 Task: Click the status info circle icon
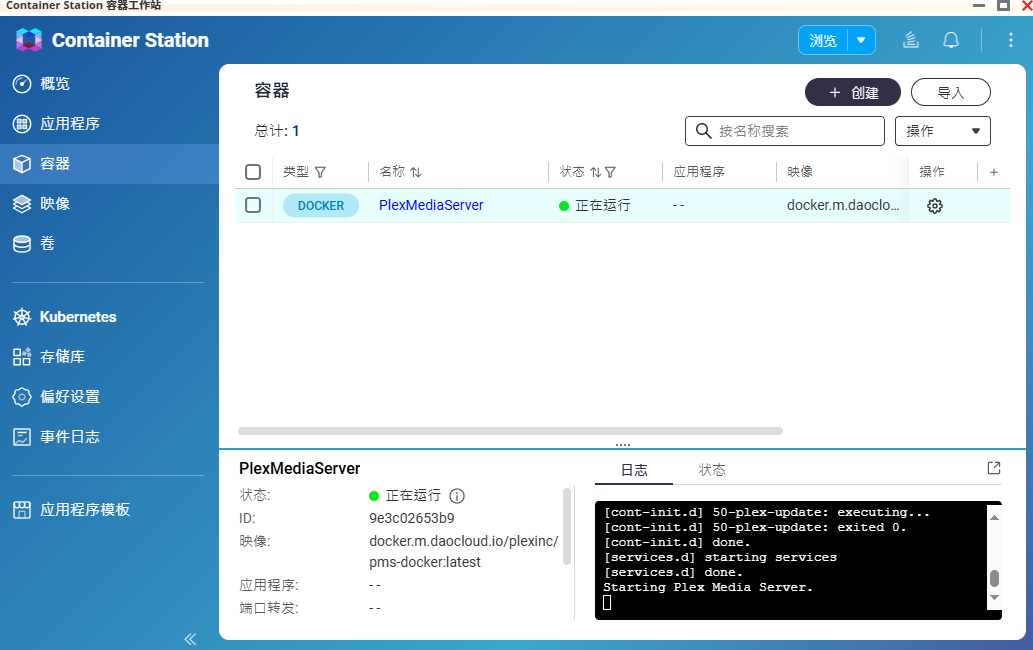click(457, 496)
